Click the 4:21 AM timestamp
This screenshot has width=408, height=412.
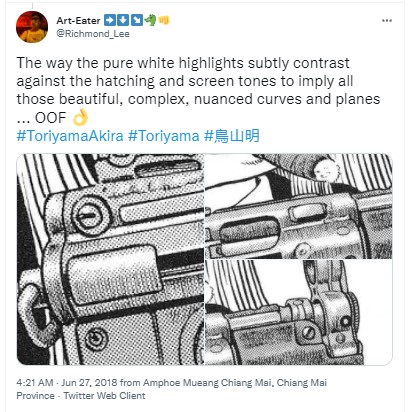pos(35,382)
